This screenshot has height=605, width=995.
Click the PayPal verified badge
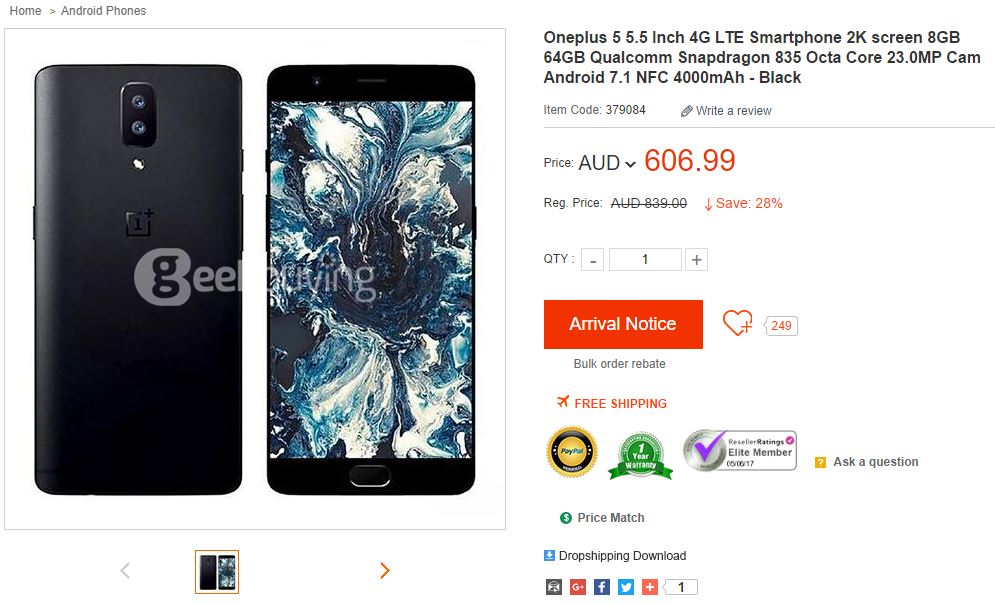coord(572,451)
